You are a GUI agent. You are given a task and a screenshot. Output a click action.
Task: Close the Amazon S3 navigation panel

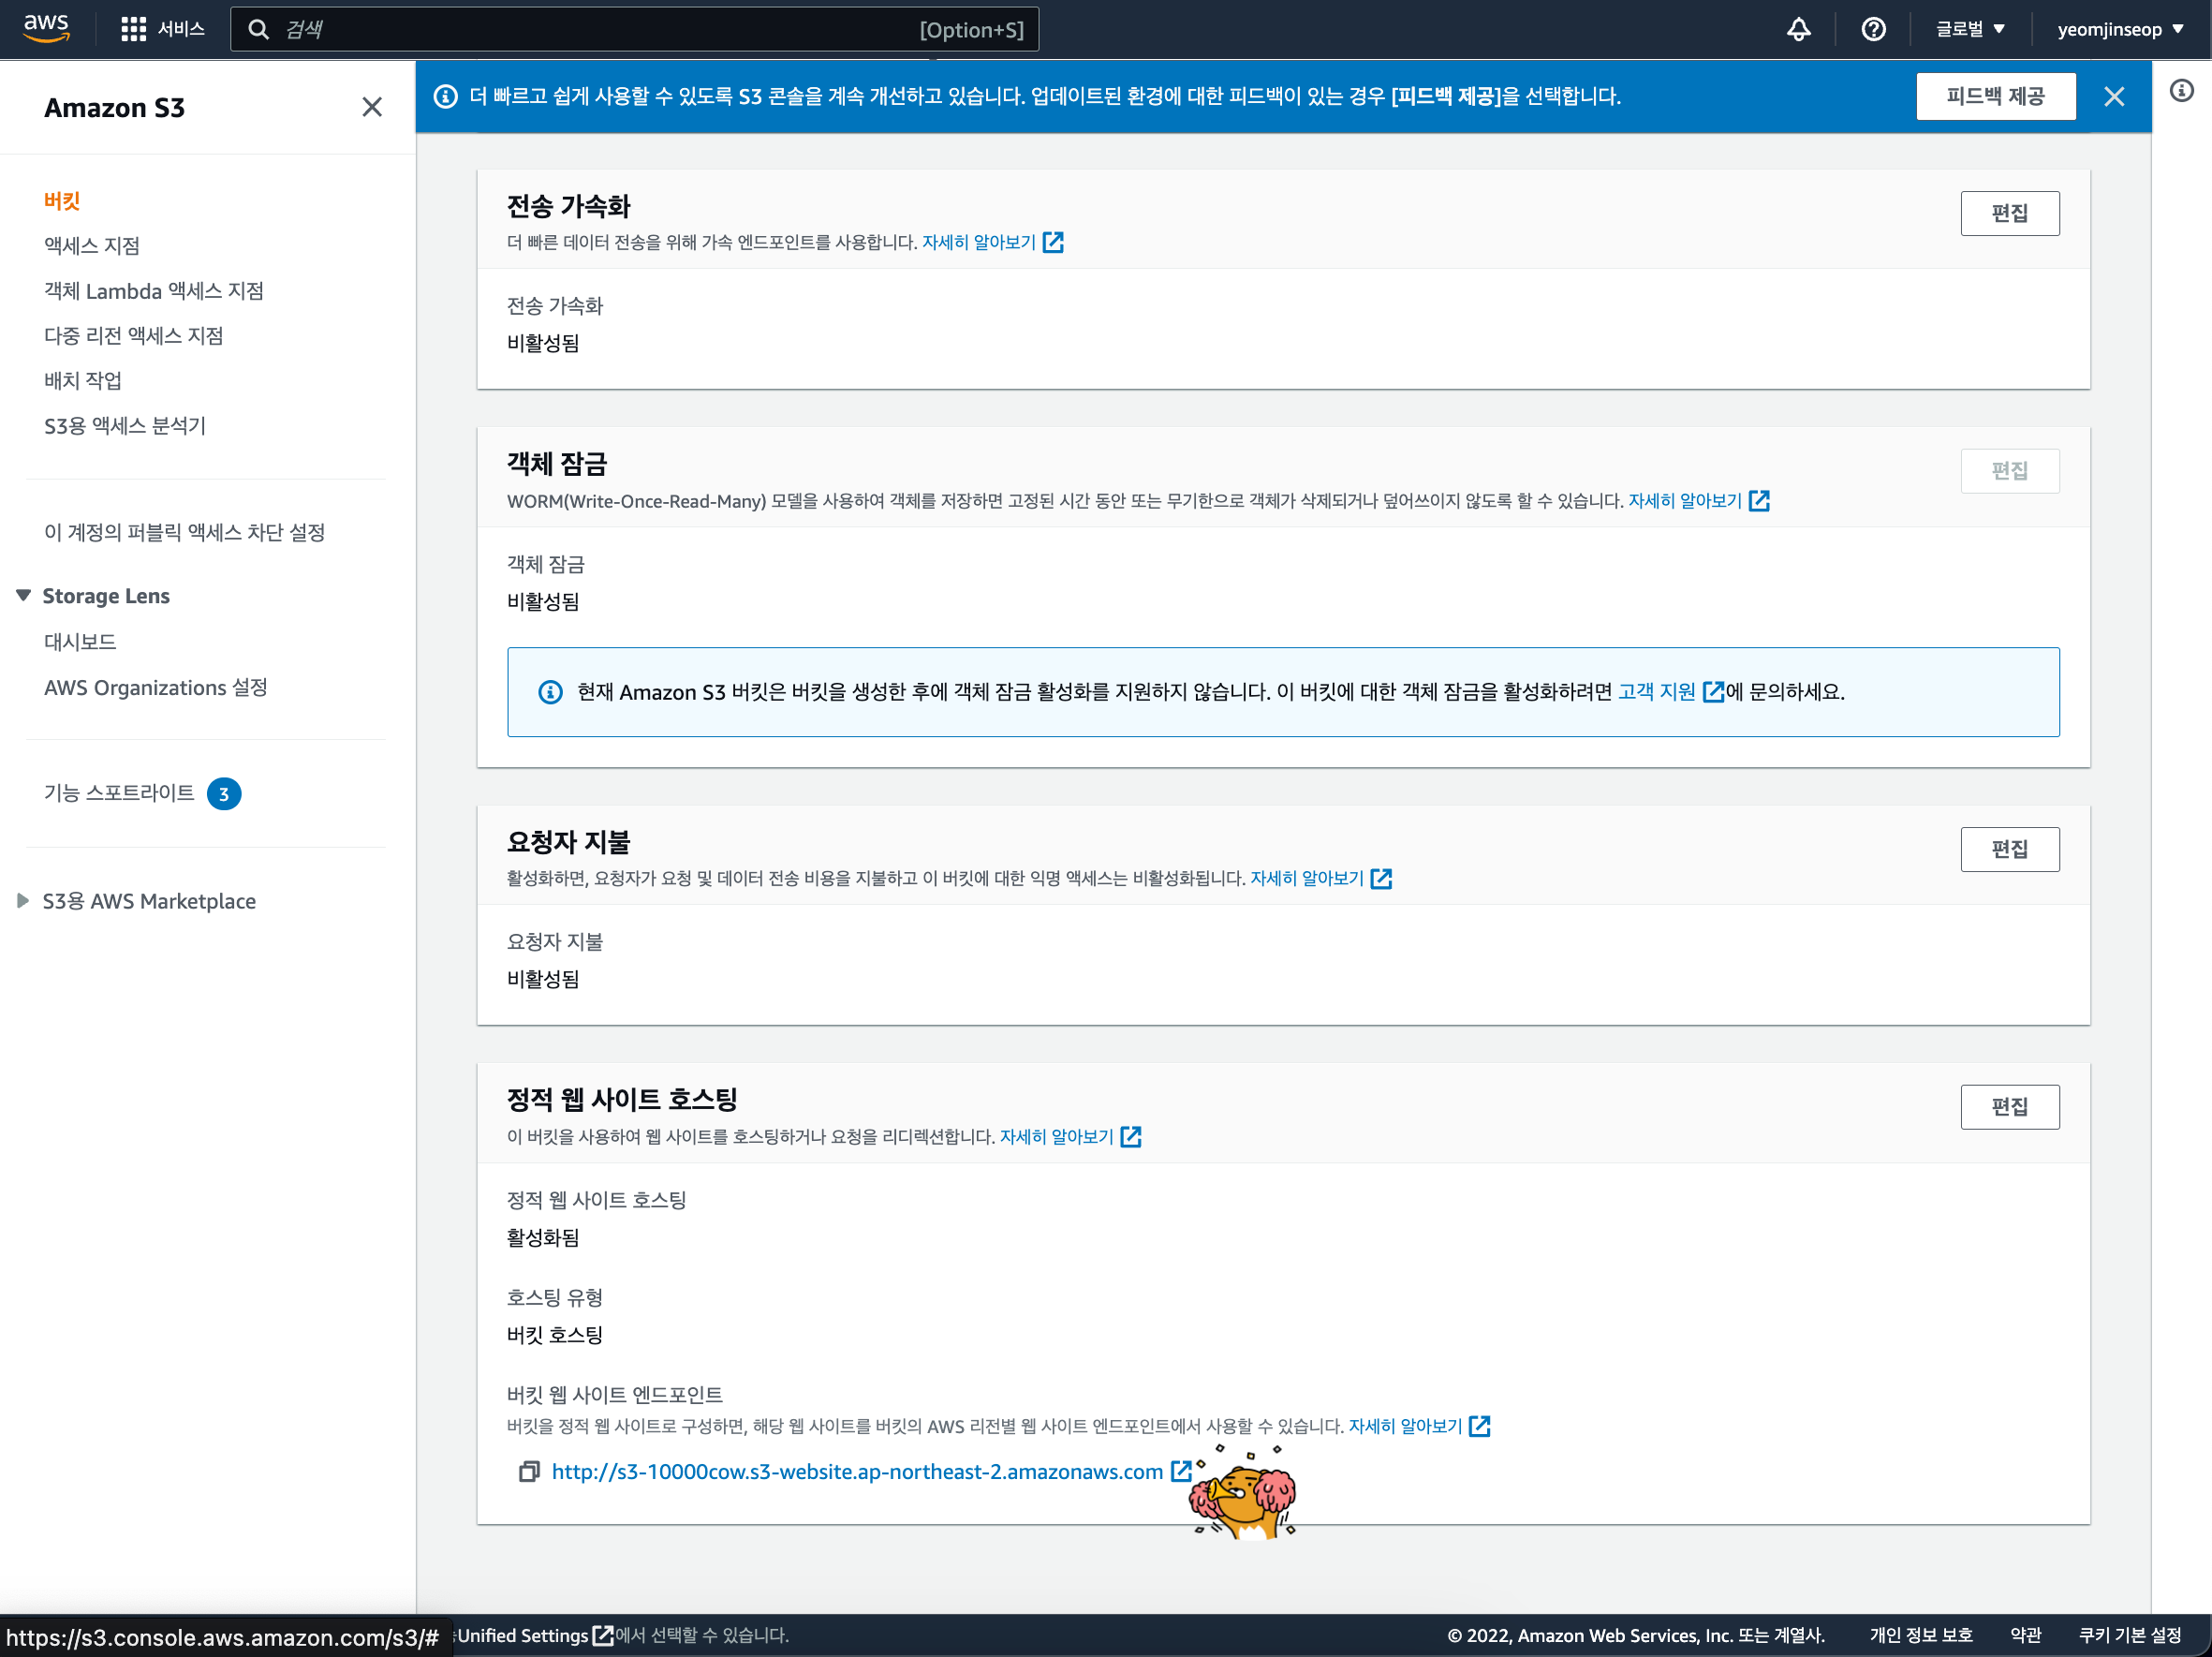372,107
